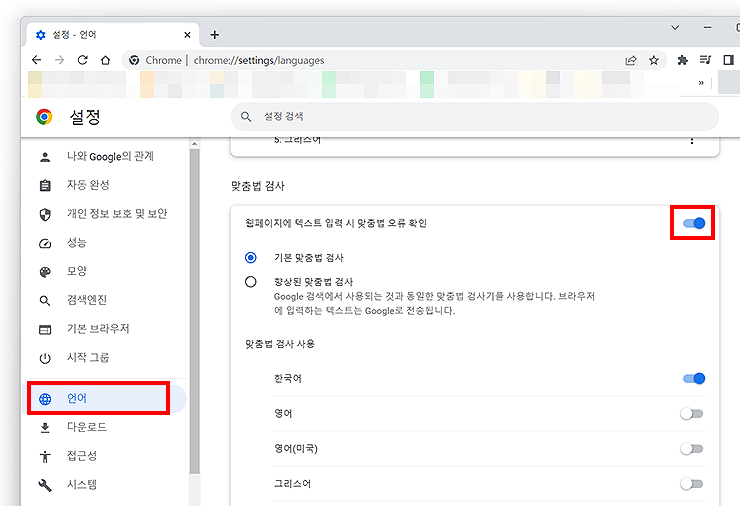Bookmark this page with the star icon
The height and width of the screenshot is (506, 740).
click(x=654, y=60)
